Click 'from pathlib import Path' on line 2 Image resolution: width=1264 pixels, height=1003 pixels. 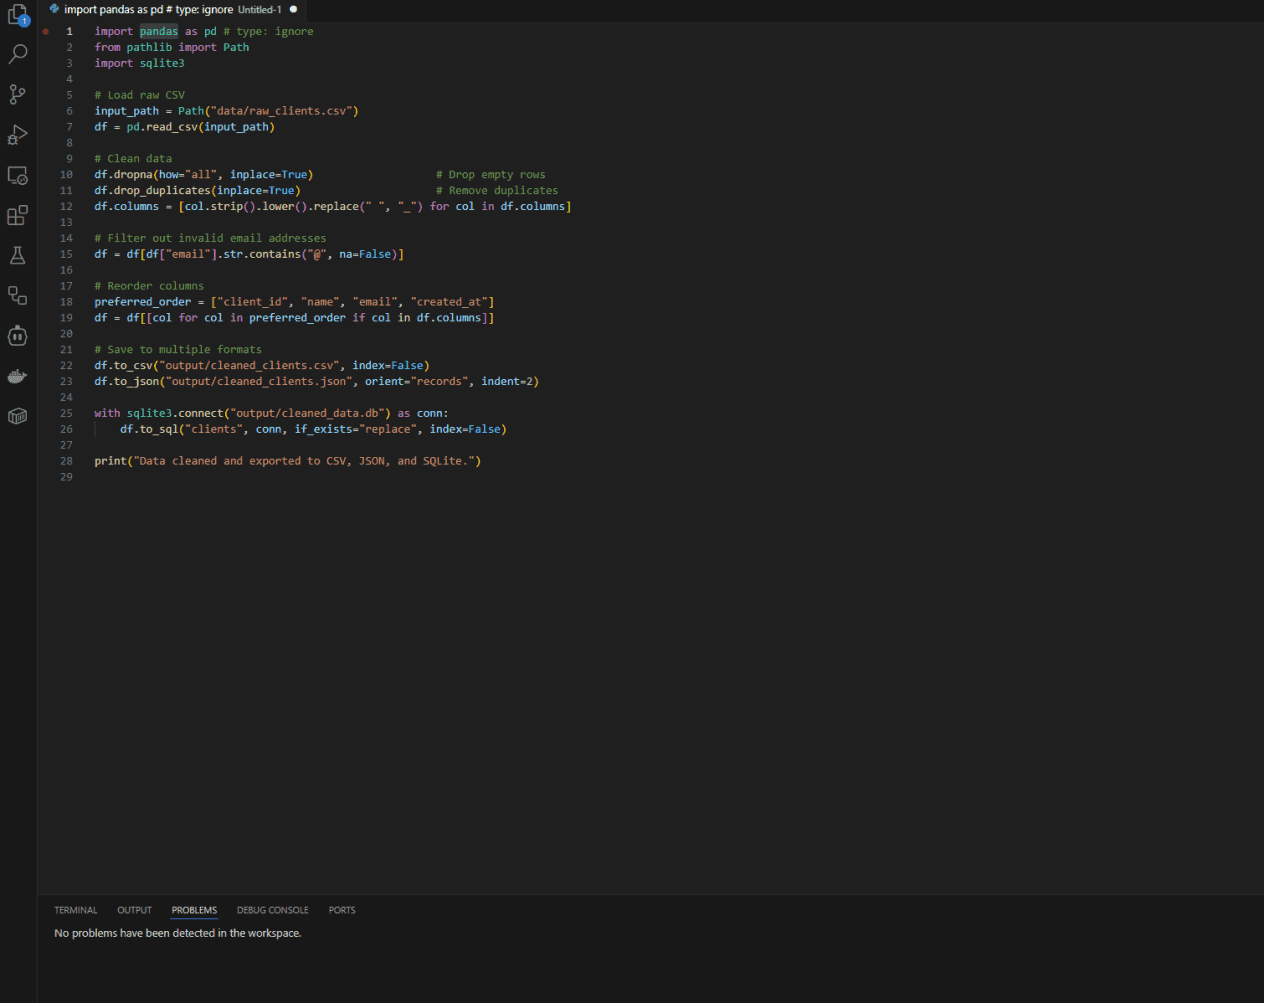(172, 47)
